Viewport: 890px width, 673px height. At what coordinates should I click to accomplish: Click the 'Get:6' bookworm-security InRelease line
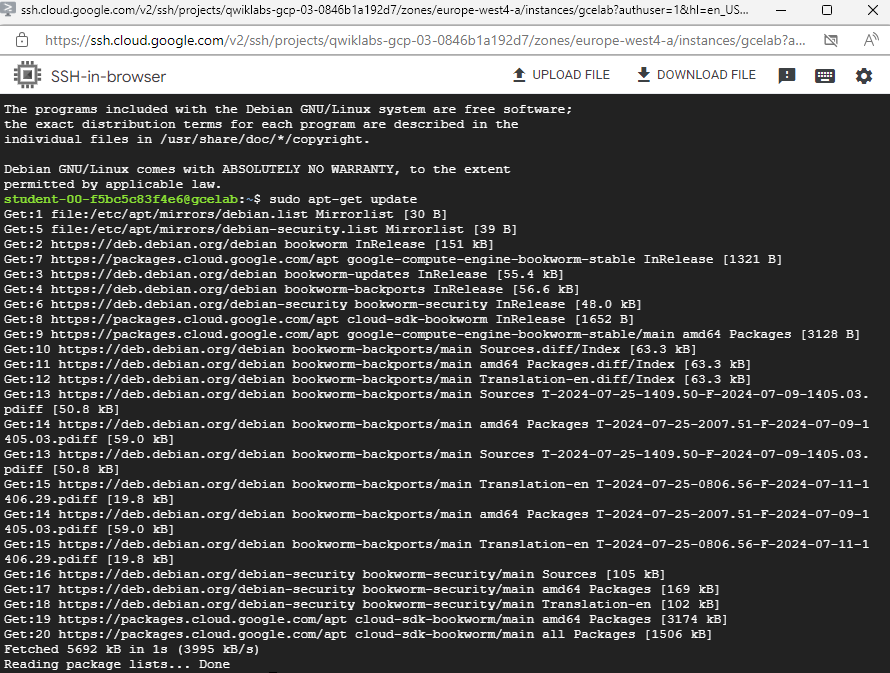[x=322, y=304]
